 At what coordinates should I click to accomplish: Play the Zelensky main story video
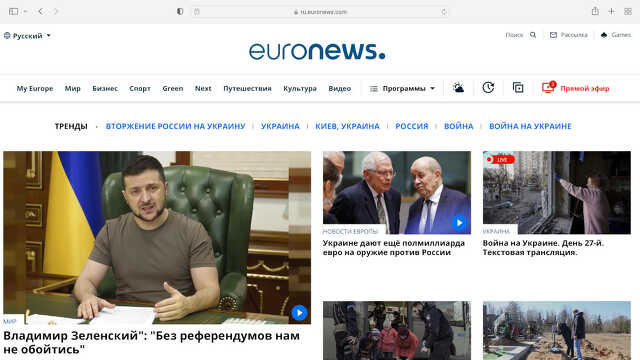click(x=299, y=313)
